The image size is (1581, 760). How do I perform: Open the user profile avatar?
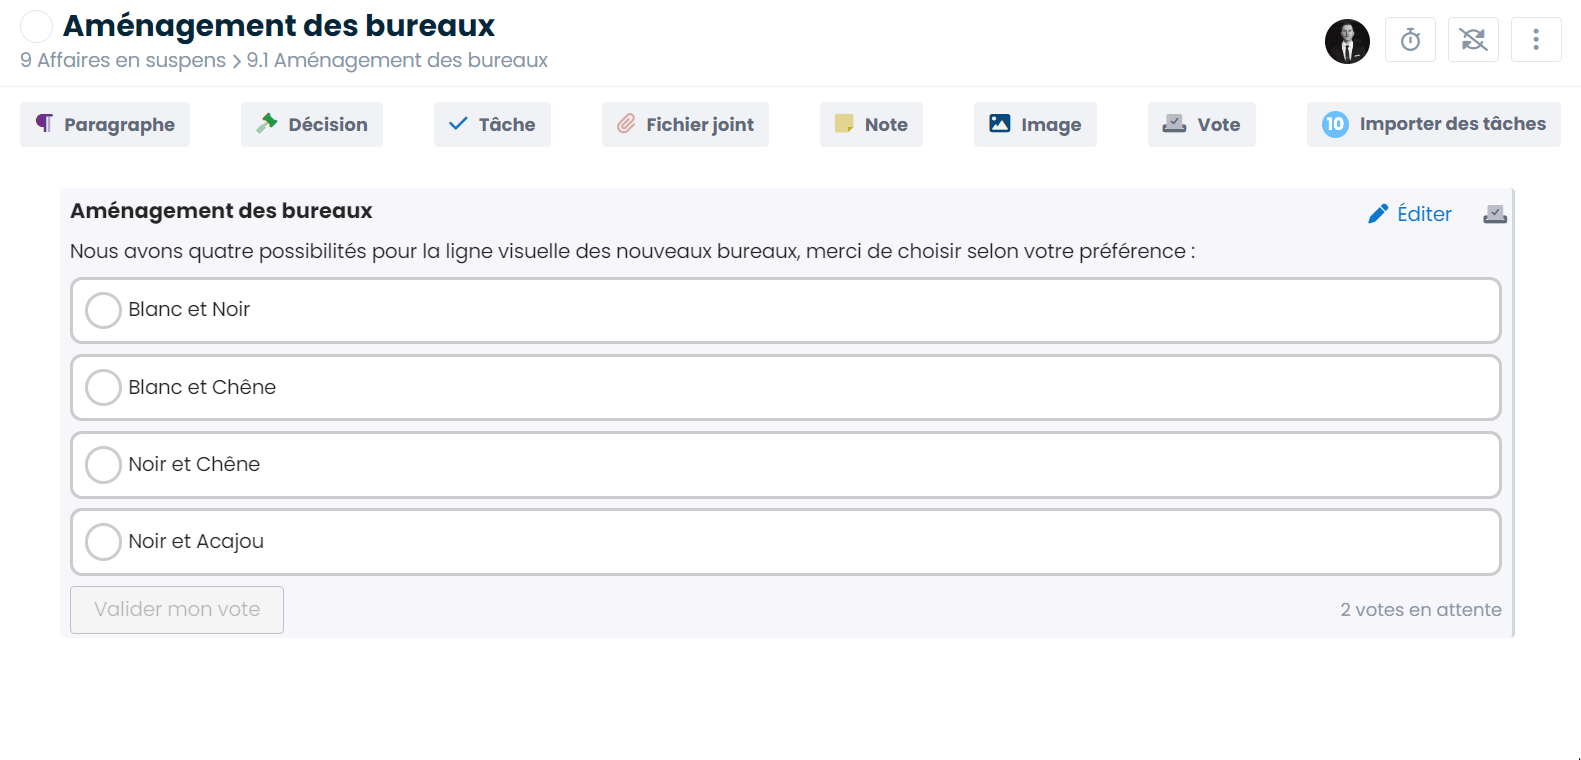point(1347,41)
